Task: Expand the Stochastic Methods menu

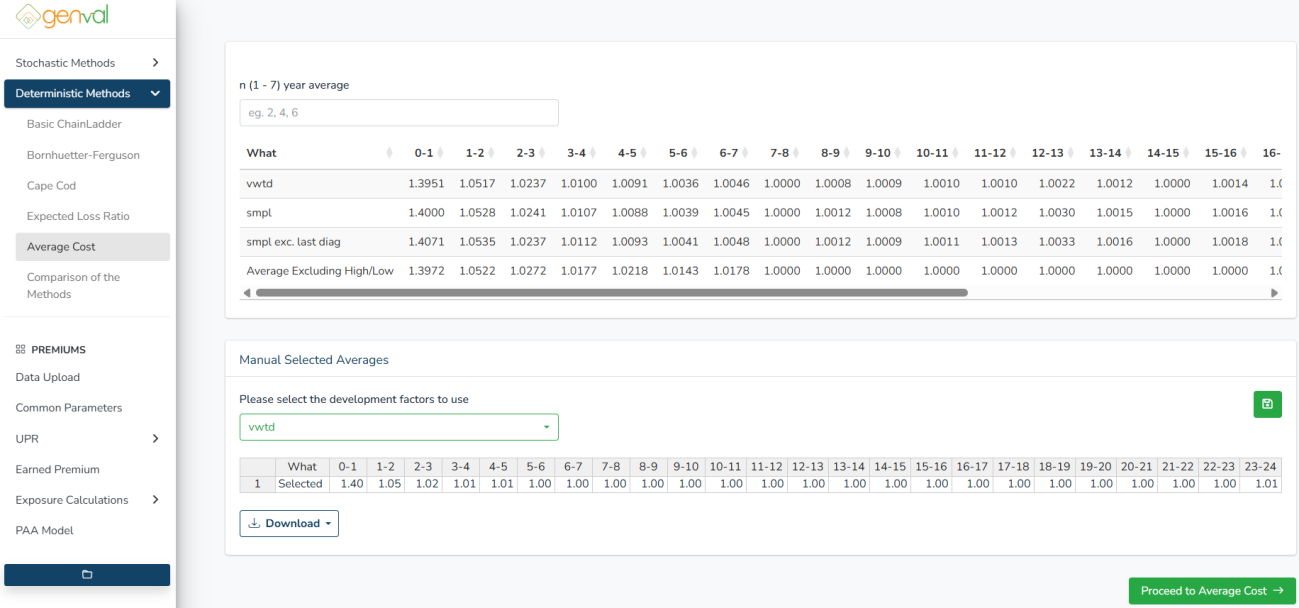Action: [x=87, y=63]
